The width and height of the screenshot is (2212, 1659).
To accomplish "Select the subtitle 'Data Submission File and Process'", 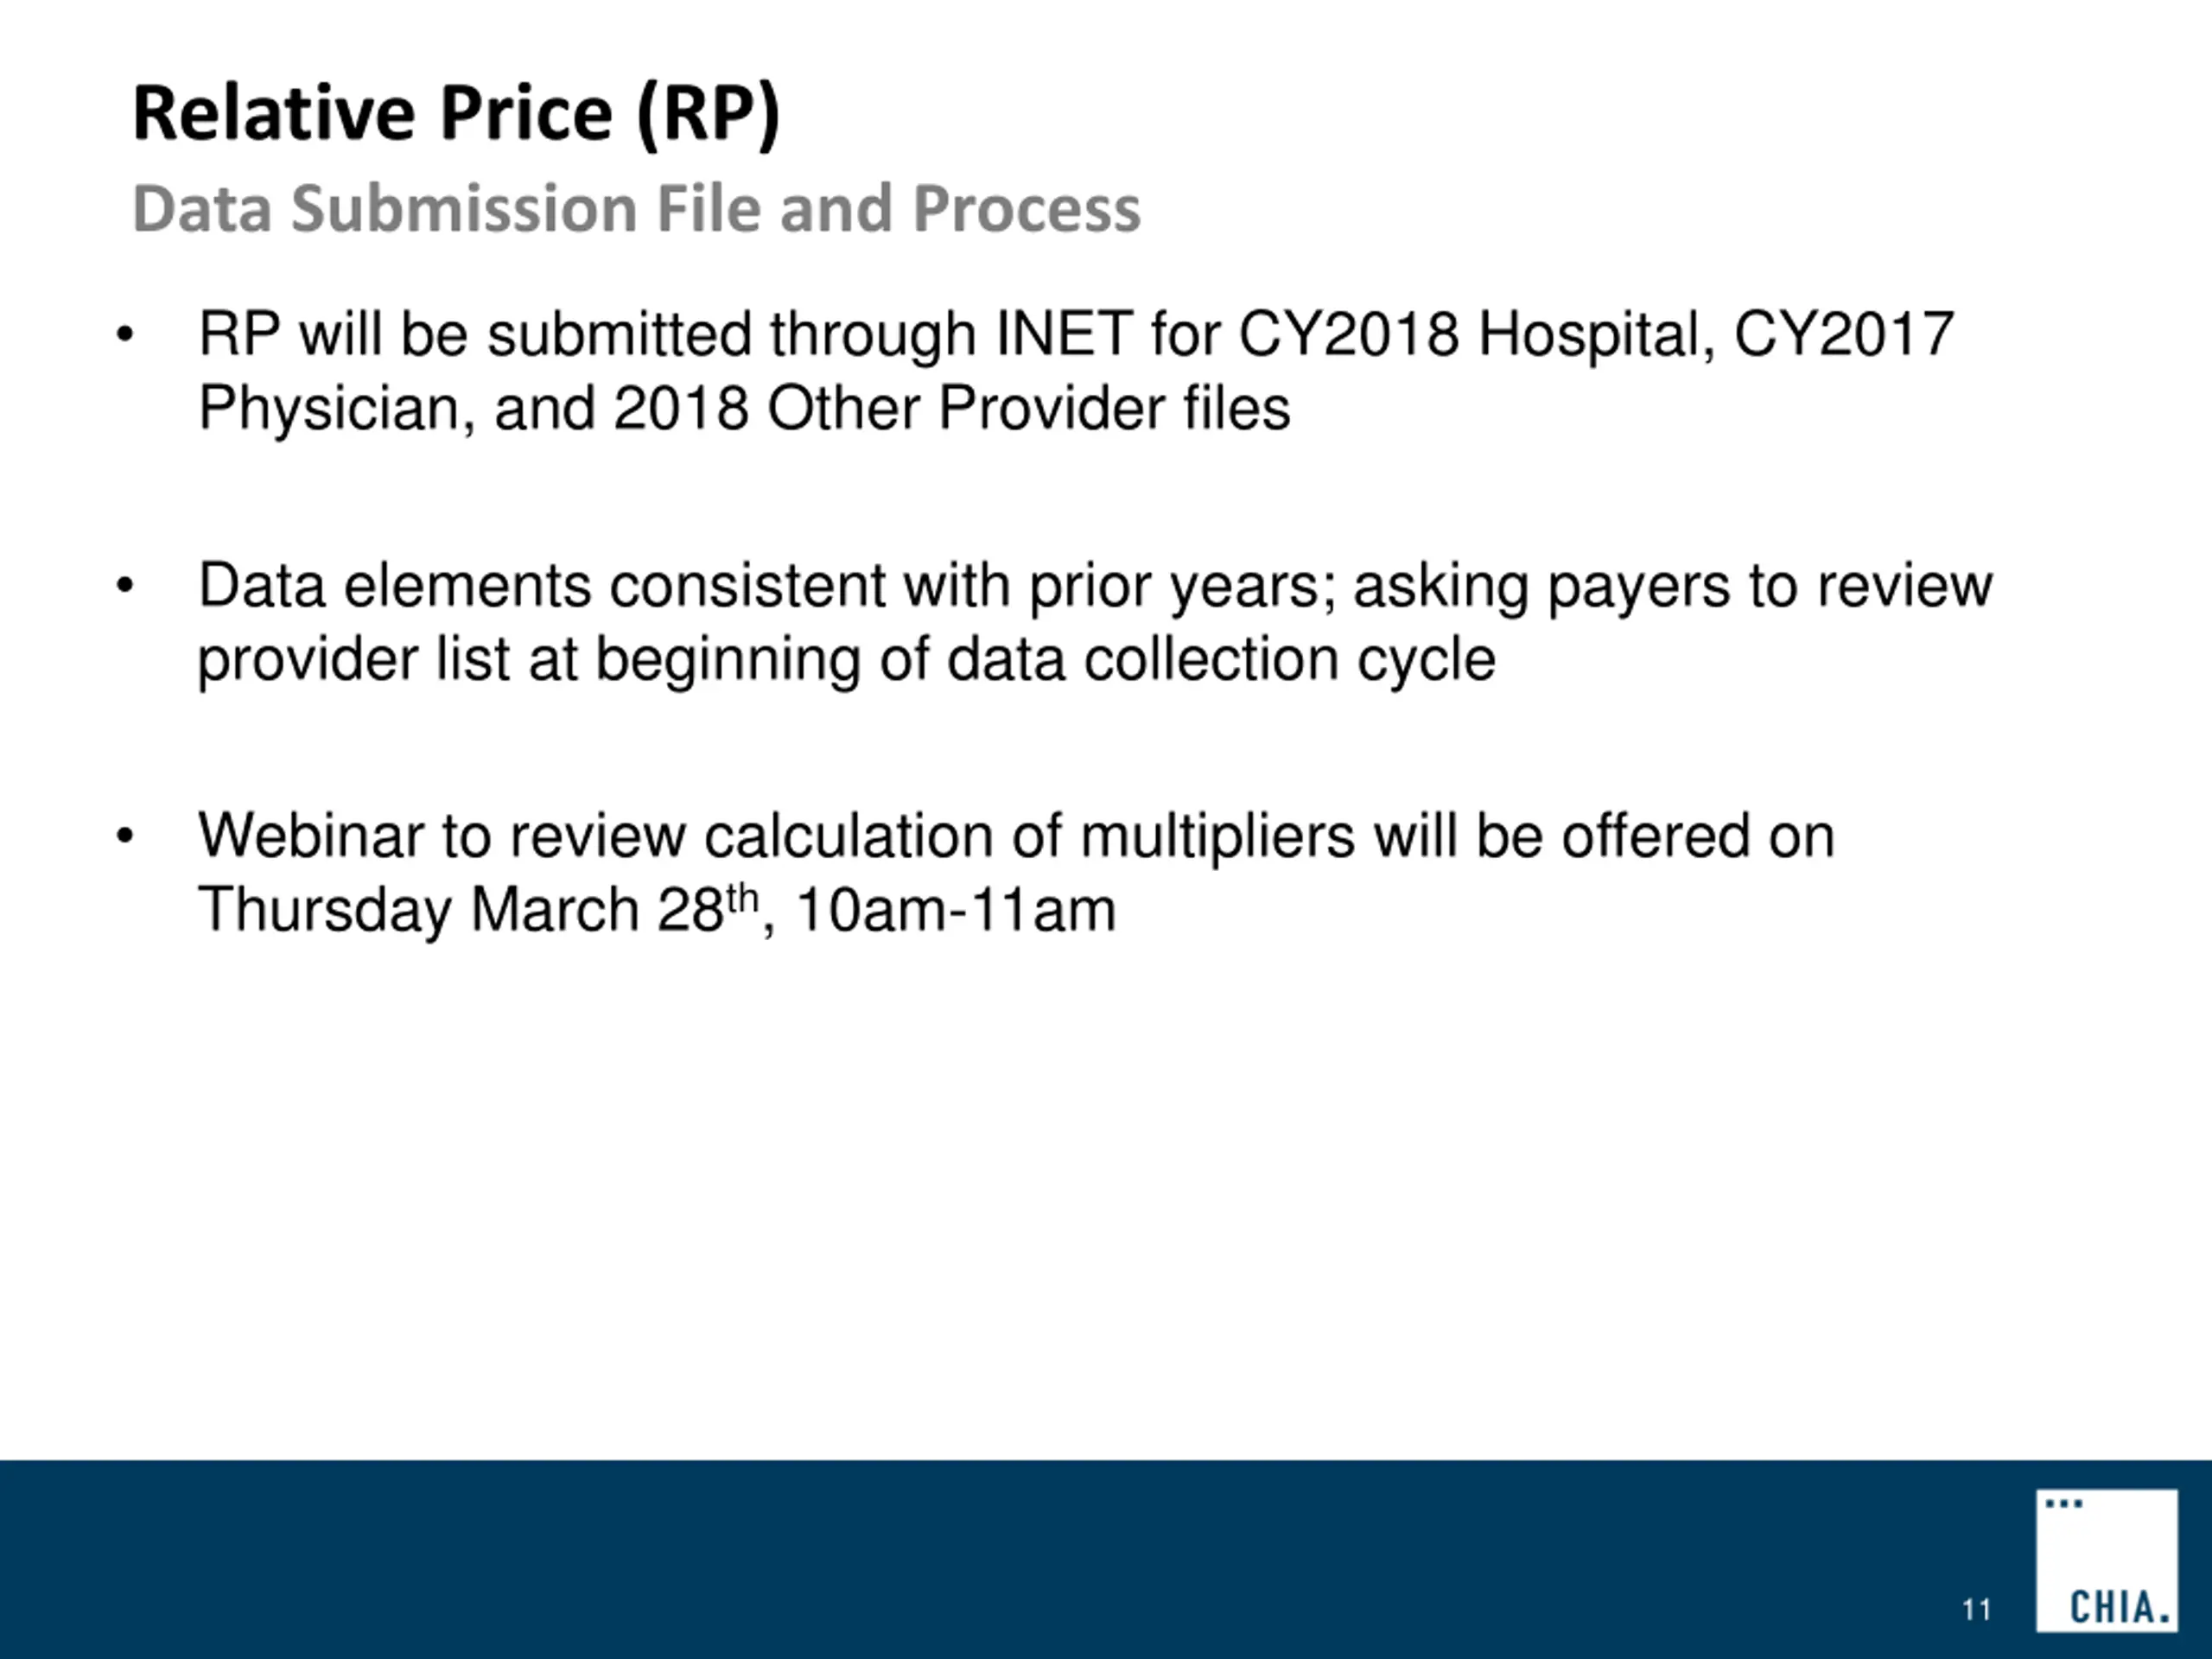I will pyautogui.click(x=636, y=209).
